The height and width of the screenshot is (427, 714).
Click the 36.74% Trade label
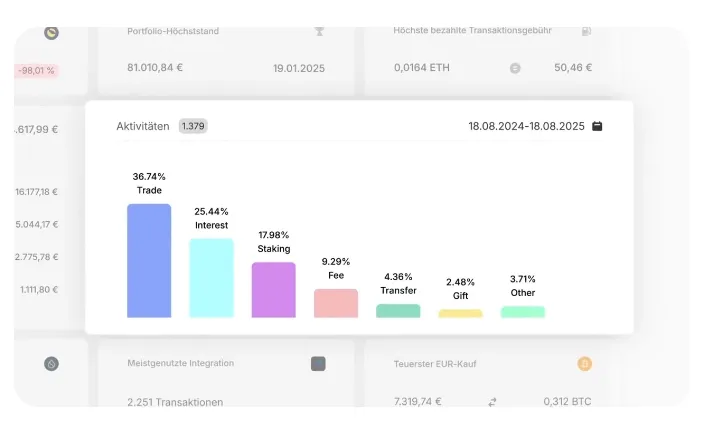point(149,183)
